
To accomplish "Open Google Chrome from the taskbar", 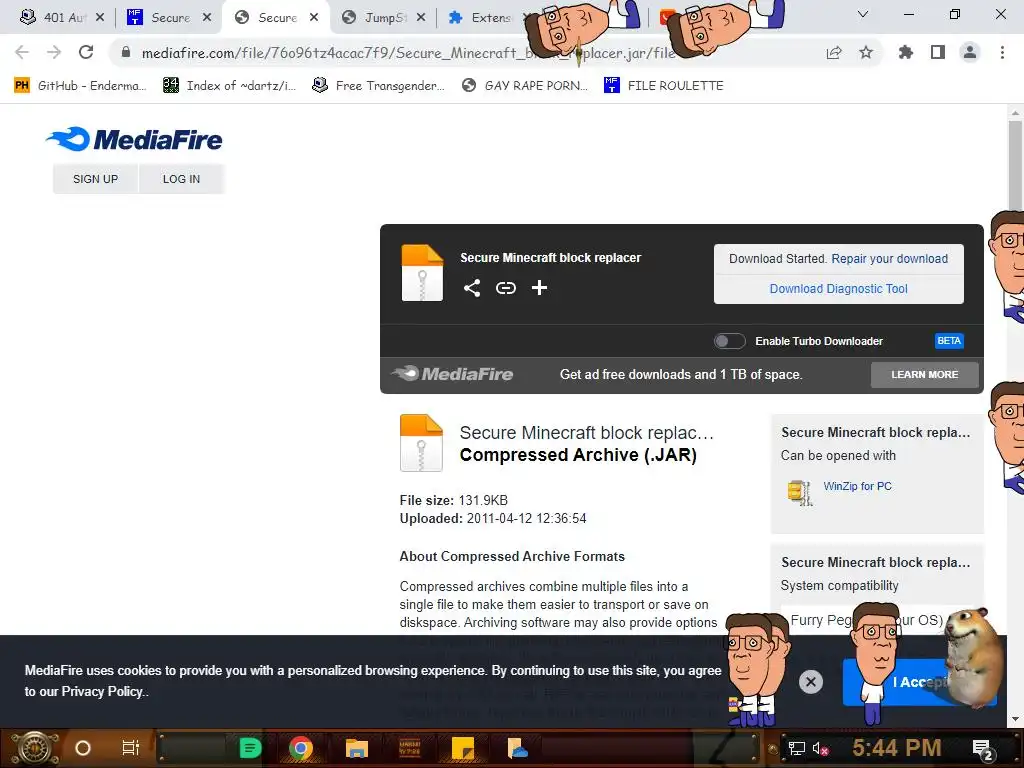I will 301,748.
